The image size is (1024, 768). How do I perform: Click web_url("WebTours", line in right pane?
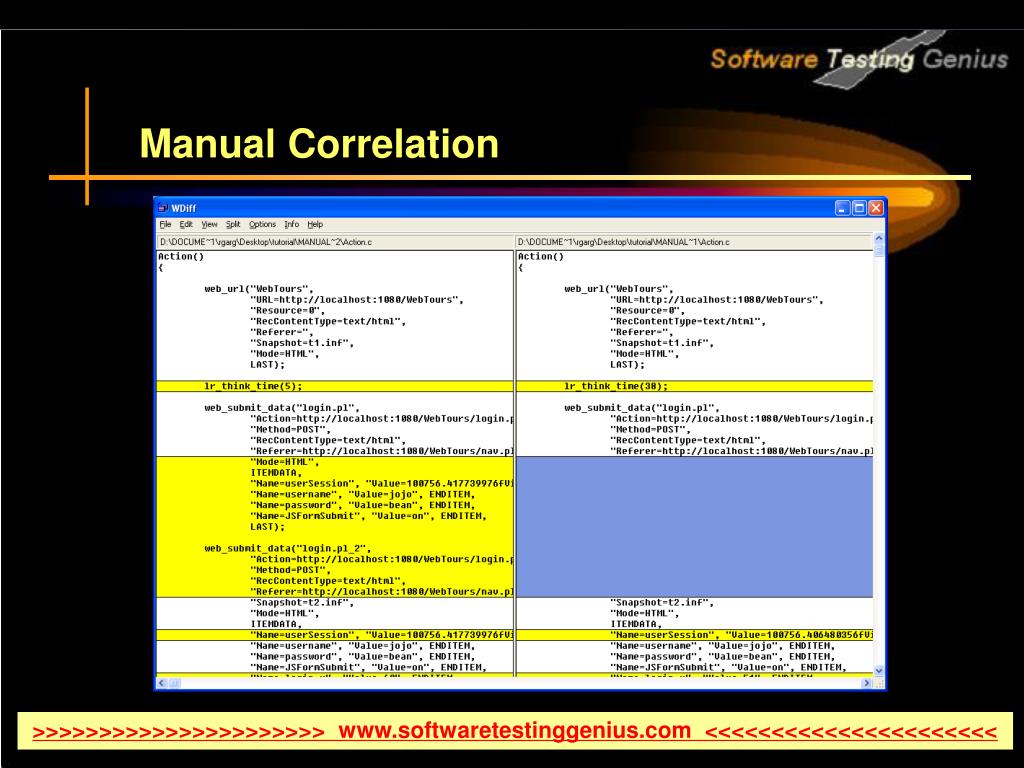pyautogui.click(x=618, y=289)
